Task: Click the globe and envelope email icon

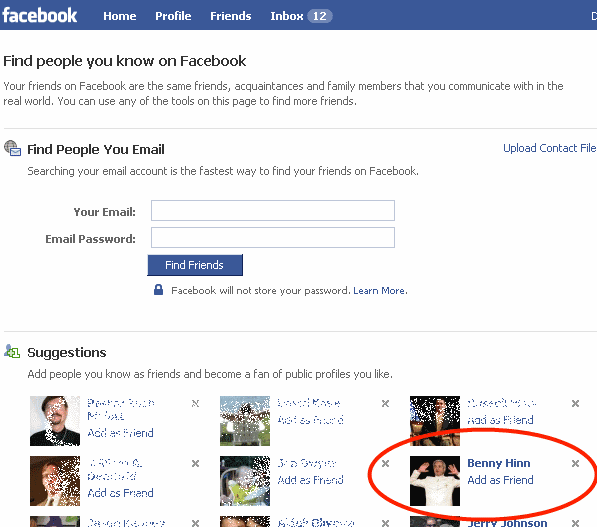Action: (13, 148)
